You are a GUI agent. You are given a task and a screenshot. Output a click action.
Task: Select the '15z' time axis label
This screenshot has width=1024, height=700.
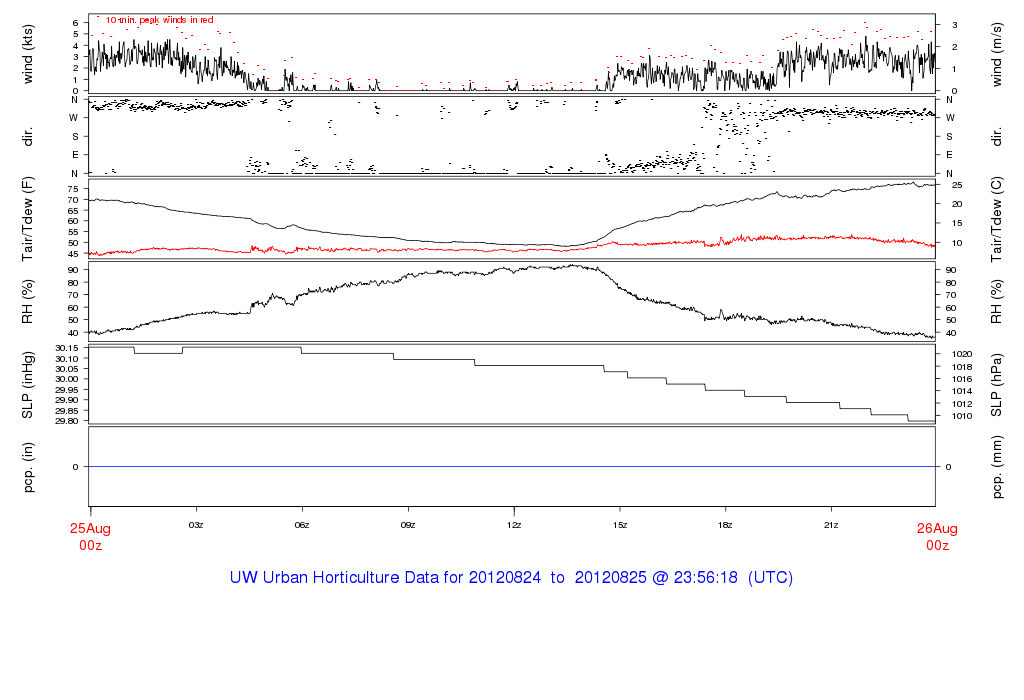coord(620,525)
